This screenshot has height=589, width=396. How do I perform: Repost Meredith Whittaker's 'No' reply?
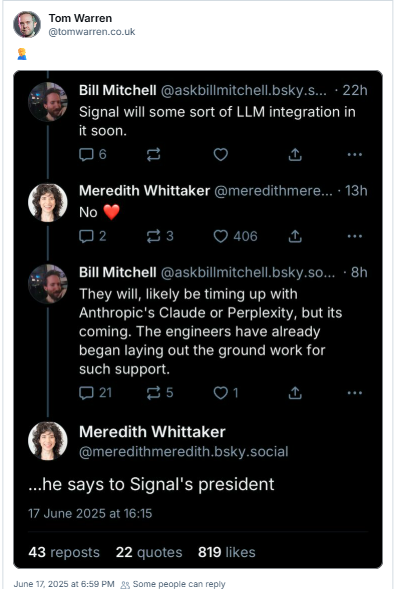160,236
